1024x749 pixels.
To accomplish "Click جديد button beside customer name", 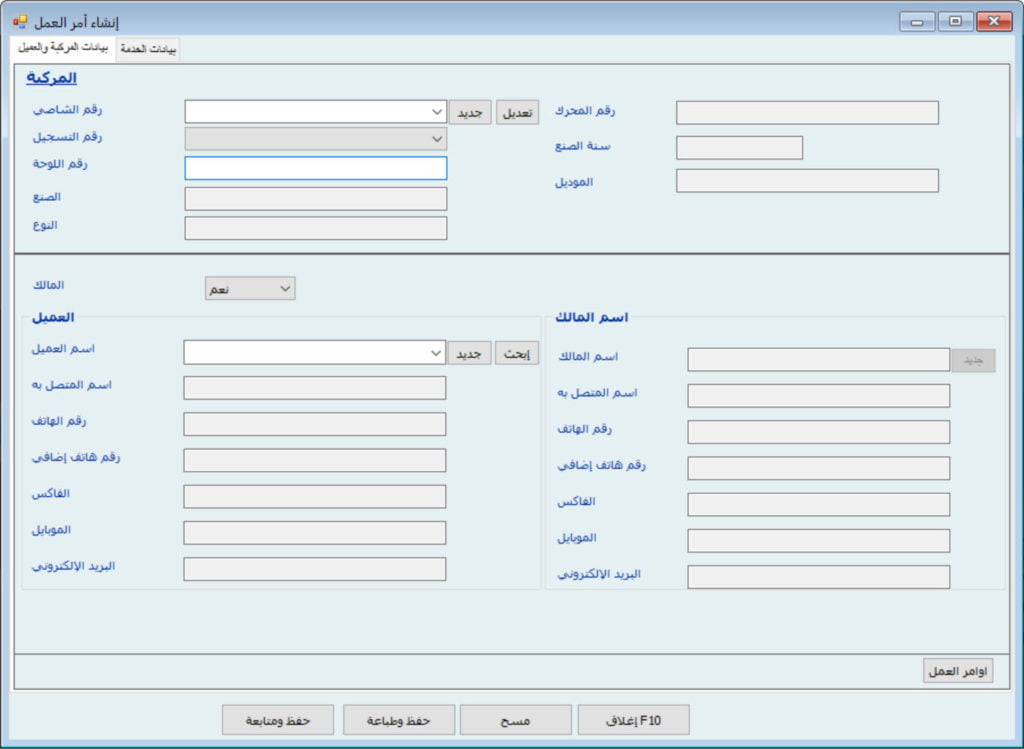I will 469,353.
